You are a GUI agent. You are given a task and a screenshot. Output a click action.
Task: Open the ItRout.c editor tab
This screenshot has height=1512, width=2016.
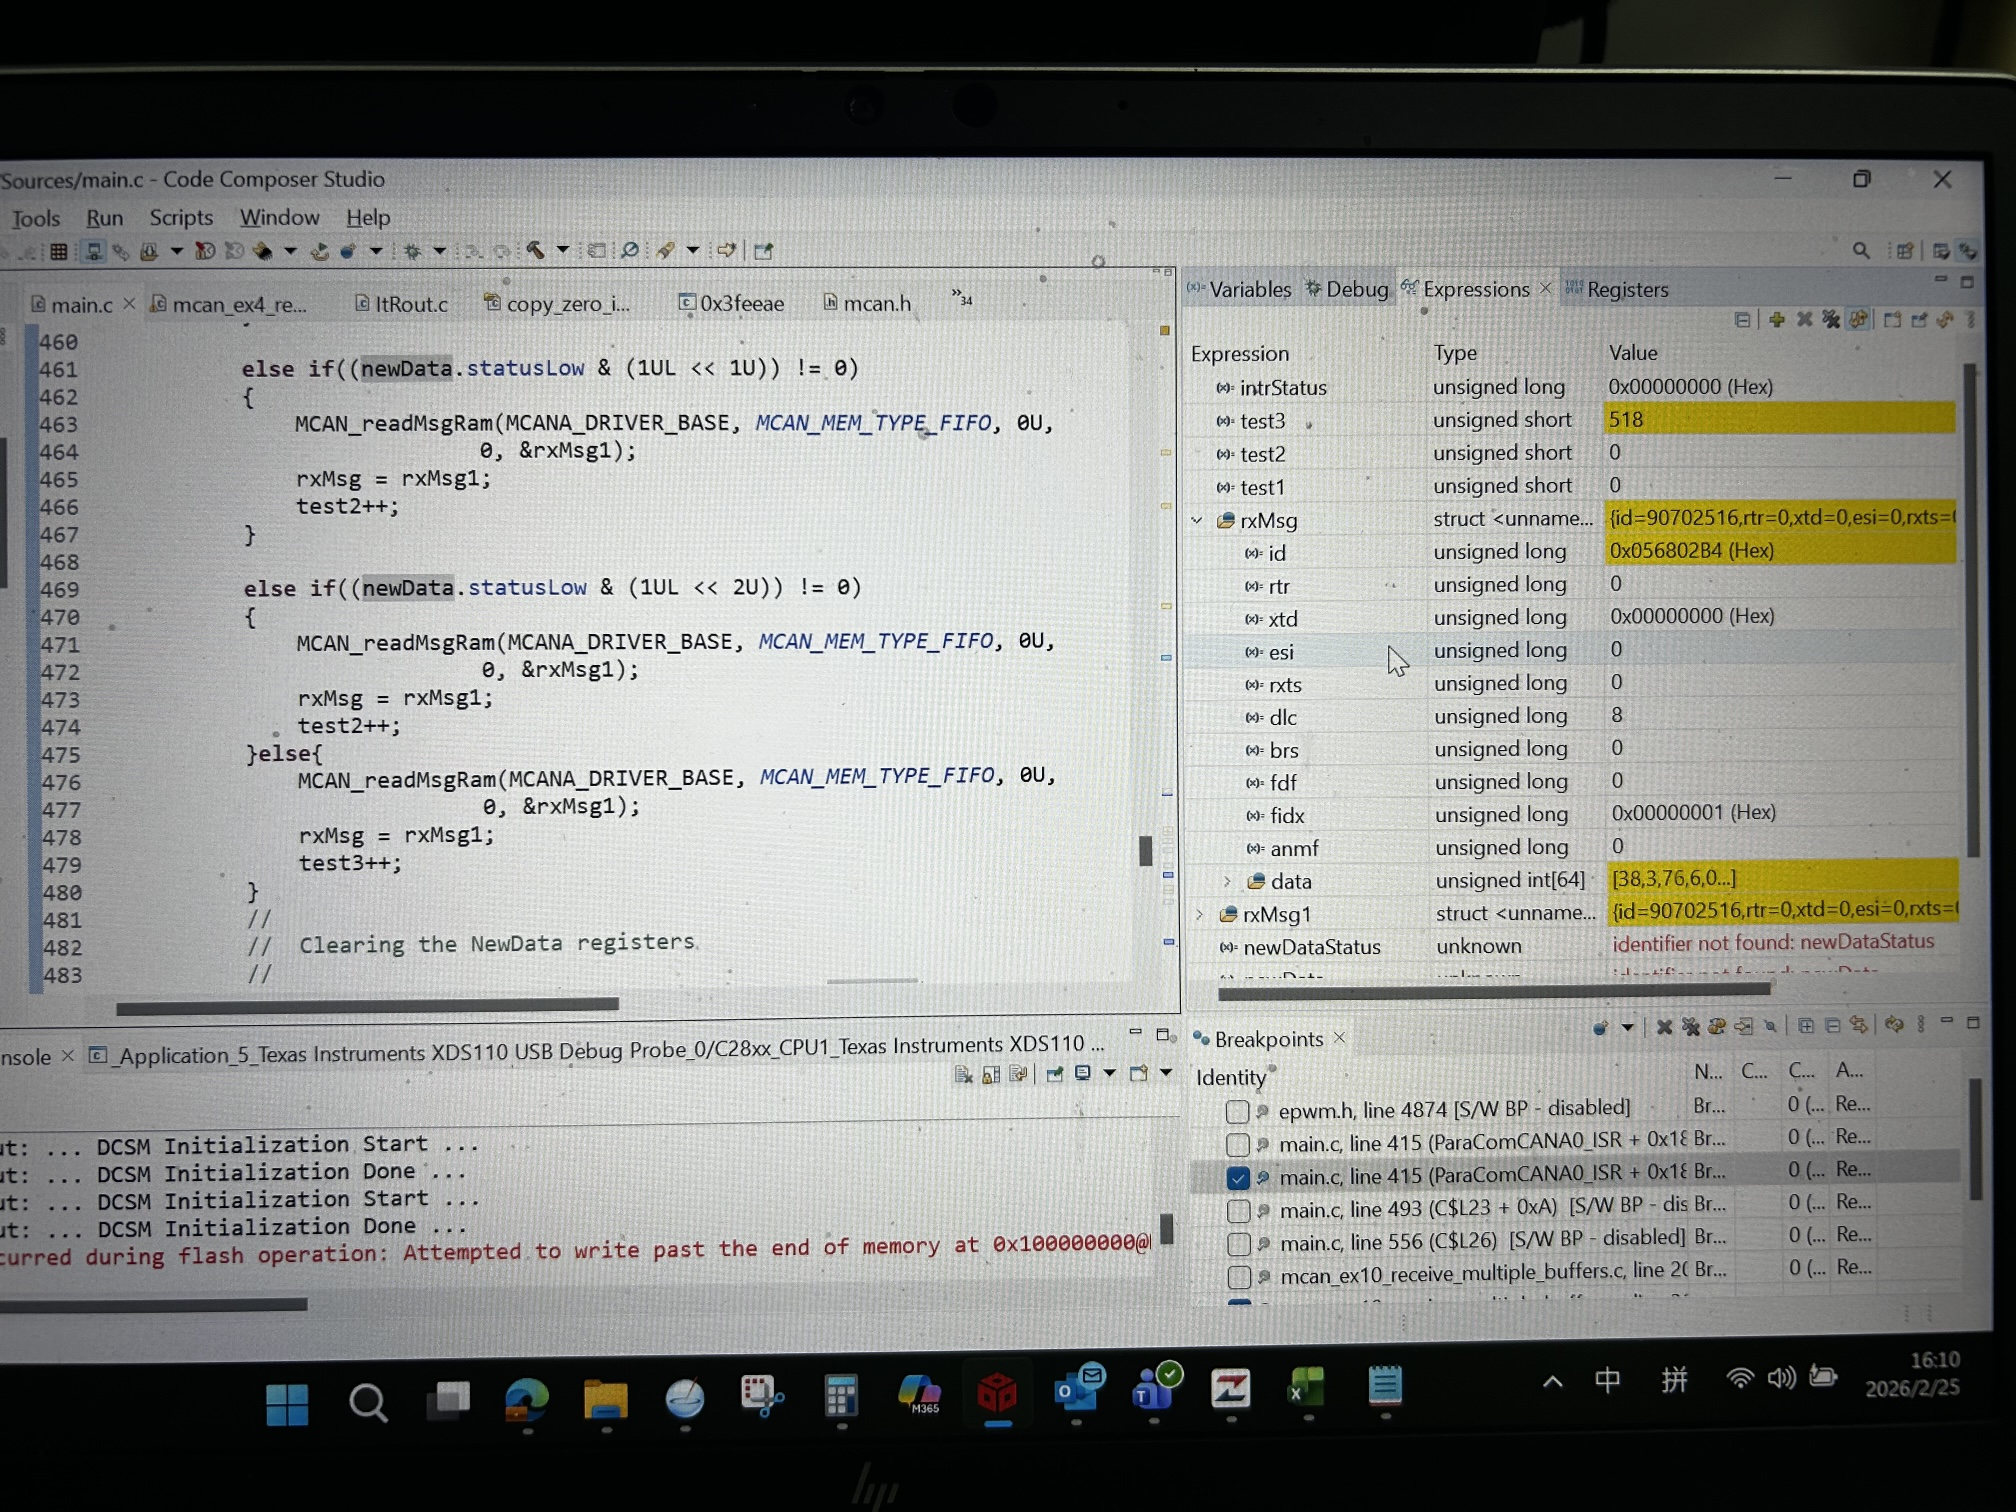[402, 304]
